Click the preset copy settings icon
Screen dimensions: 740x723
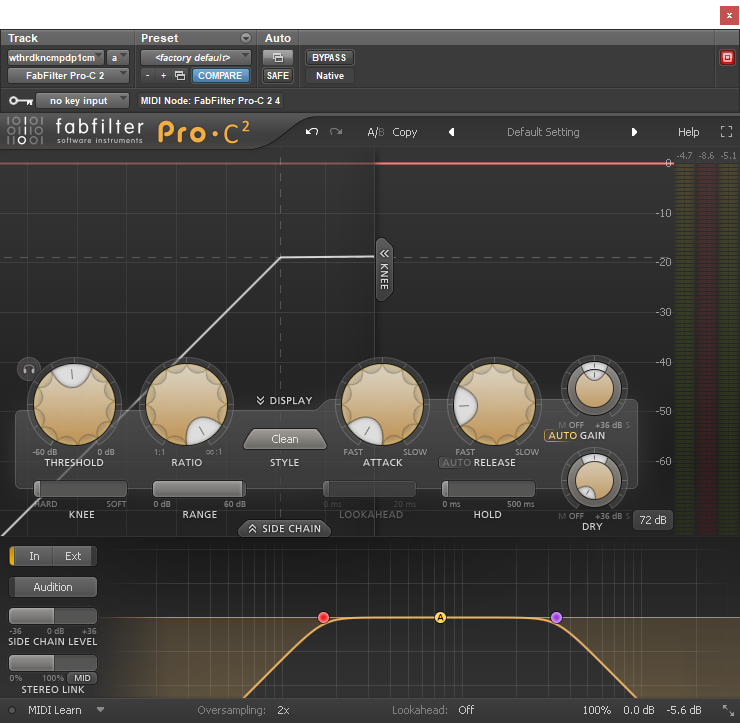tap(180, 76)
